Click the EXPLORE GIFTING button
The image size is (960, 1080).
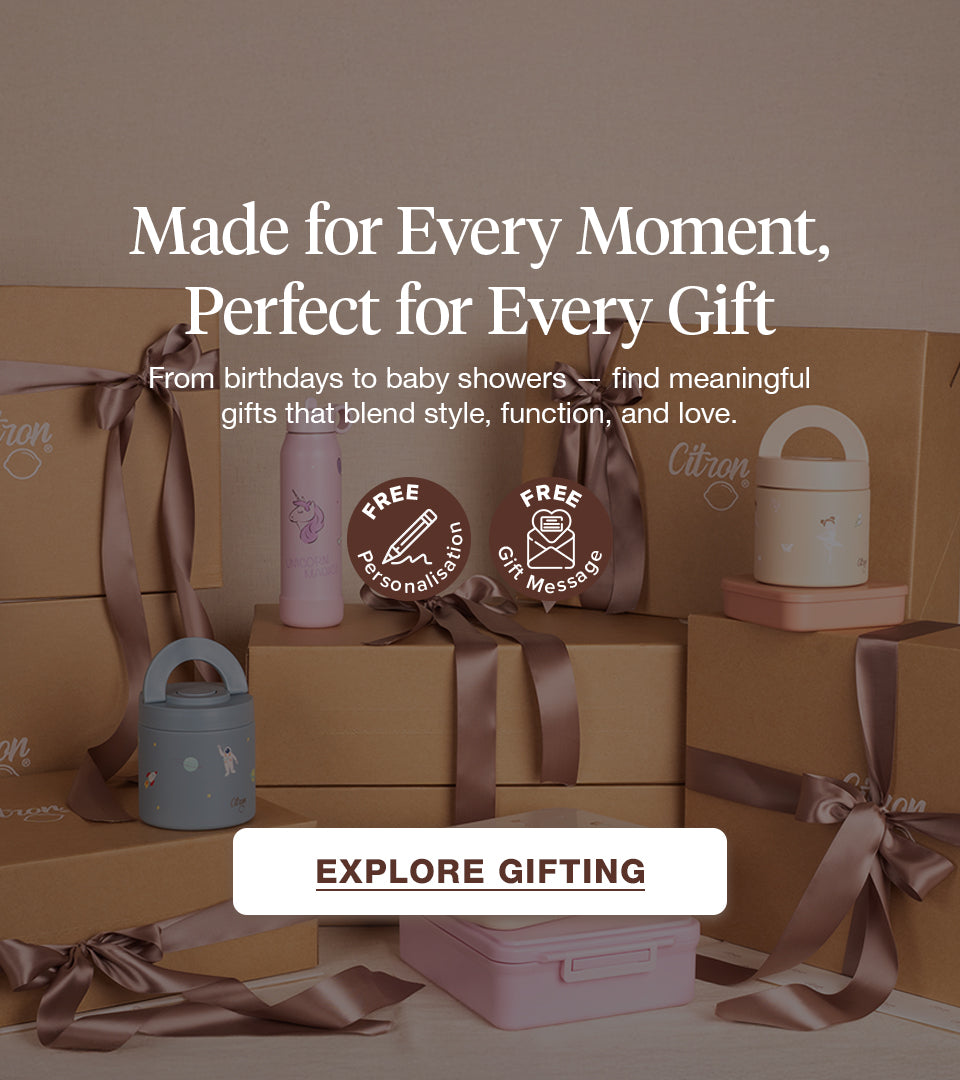pos(480,871)
